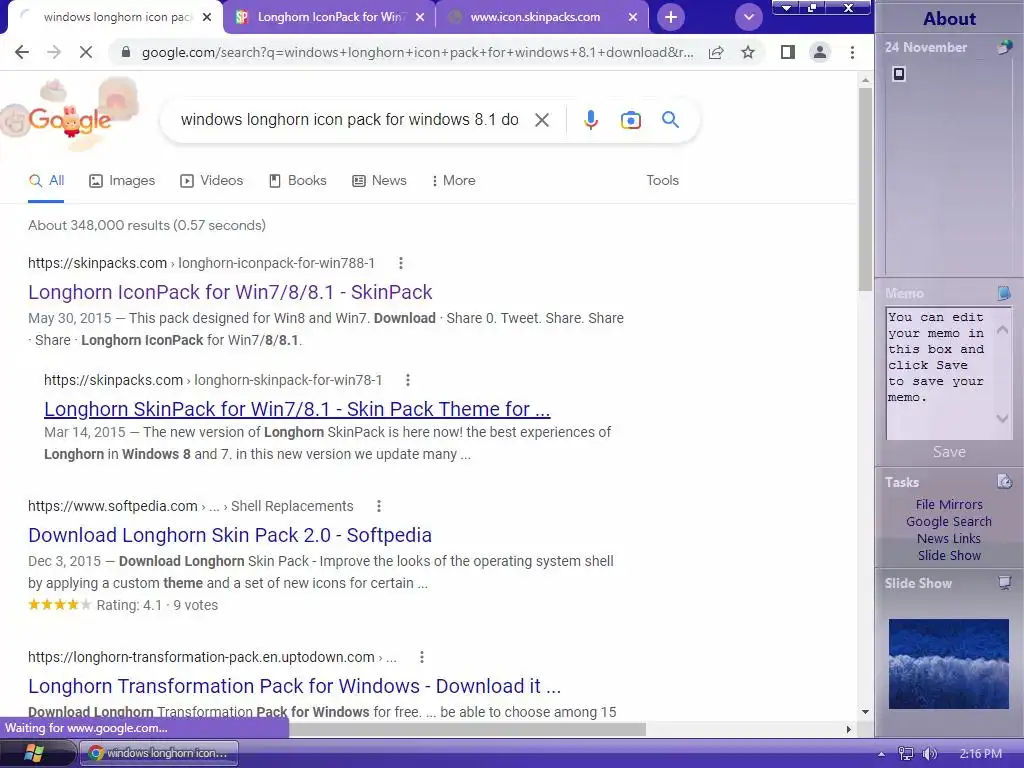Click News Links in Tasks panel
Screen dimensions: 1024x768
pyautogui.click(x=949, y=538)
